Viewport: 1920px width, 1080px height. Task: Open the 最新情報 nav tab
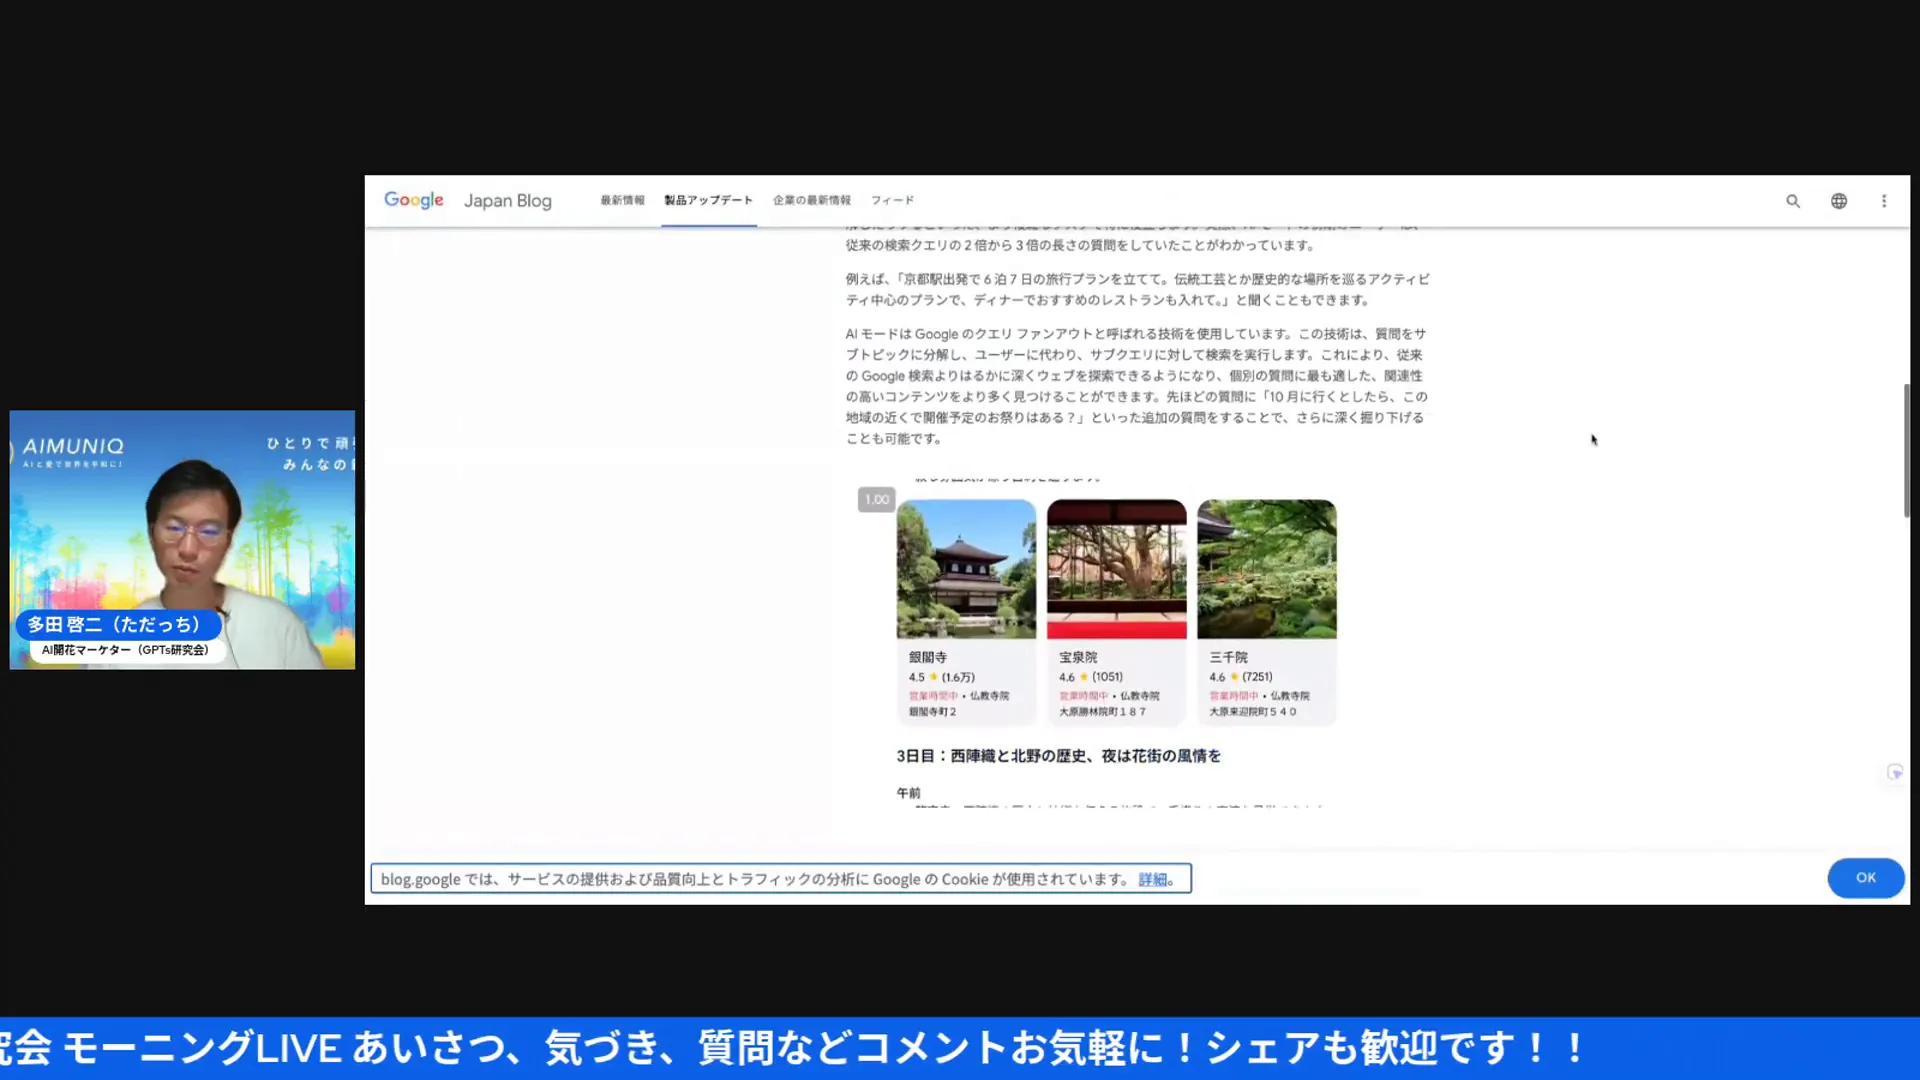click(x=622, y=200)
